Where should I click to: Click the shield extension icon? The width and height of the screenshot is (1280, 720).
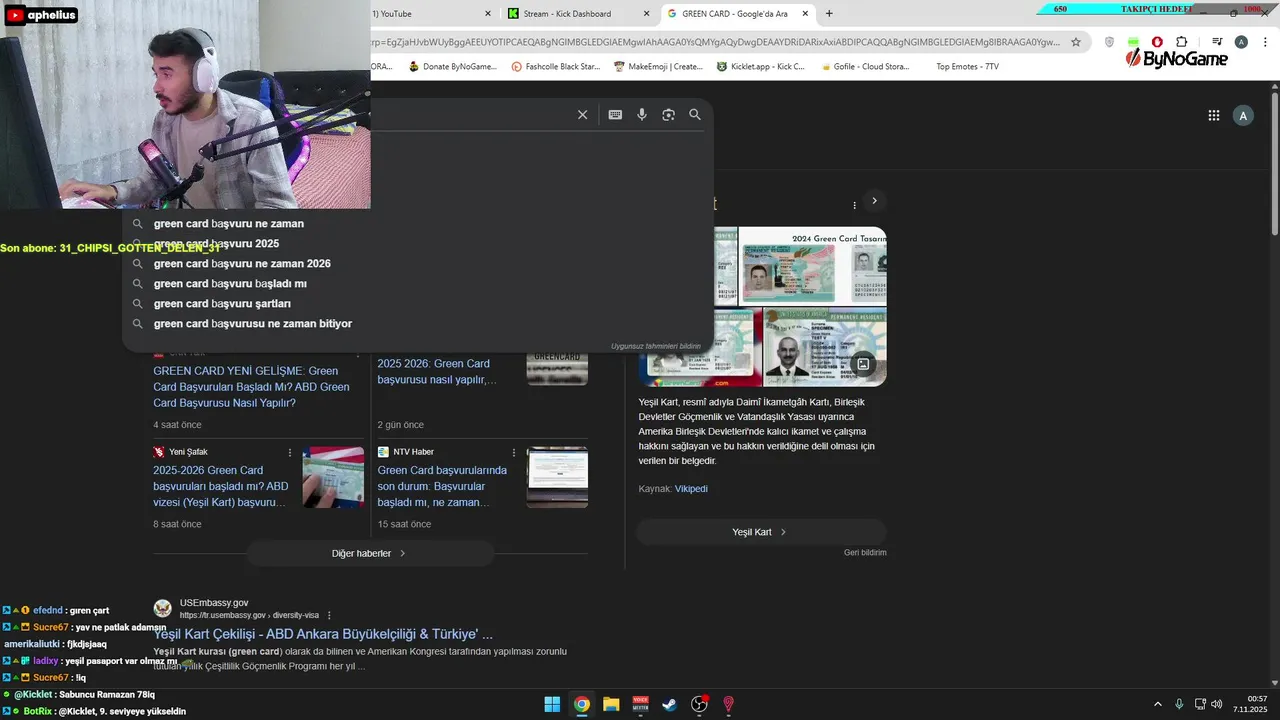[x=1109, y=42]
